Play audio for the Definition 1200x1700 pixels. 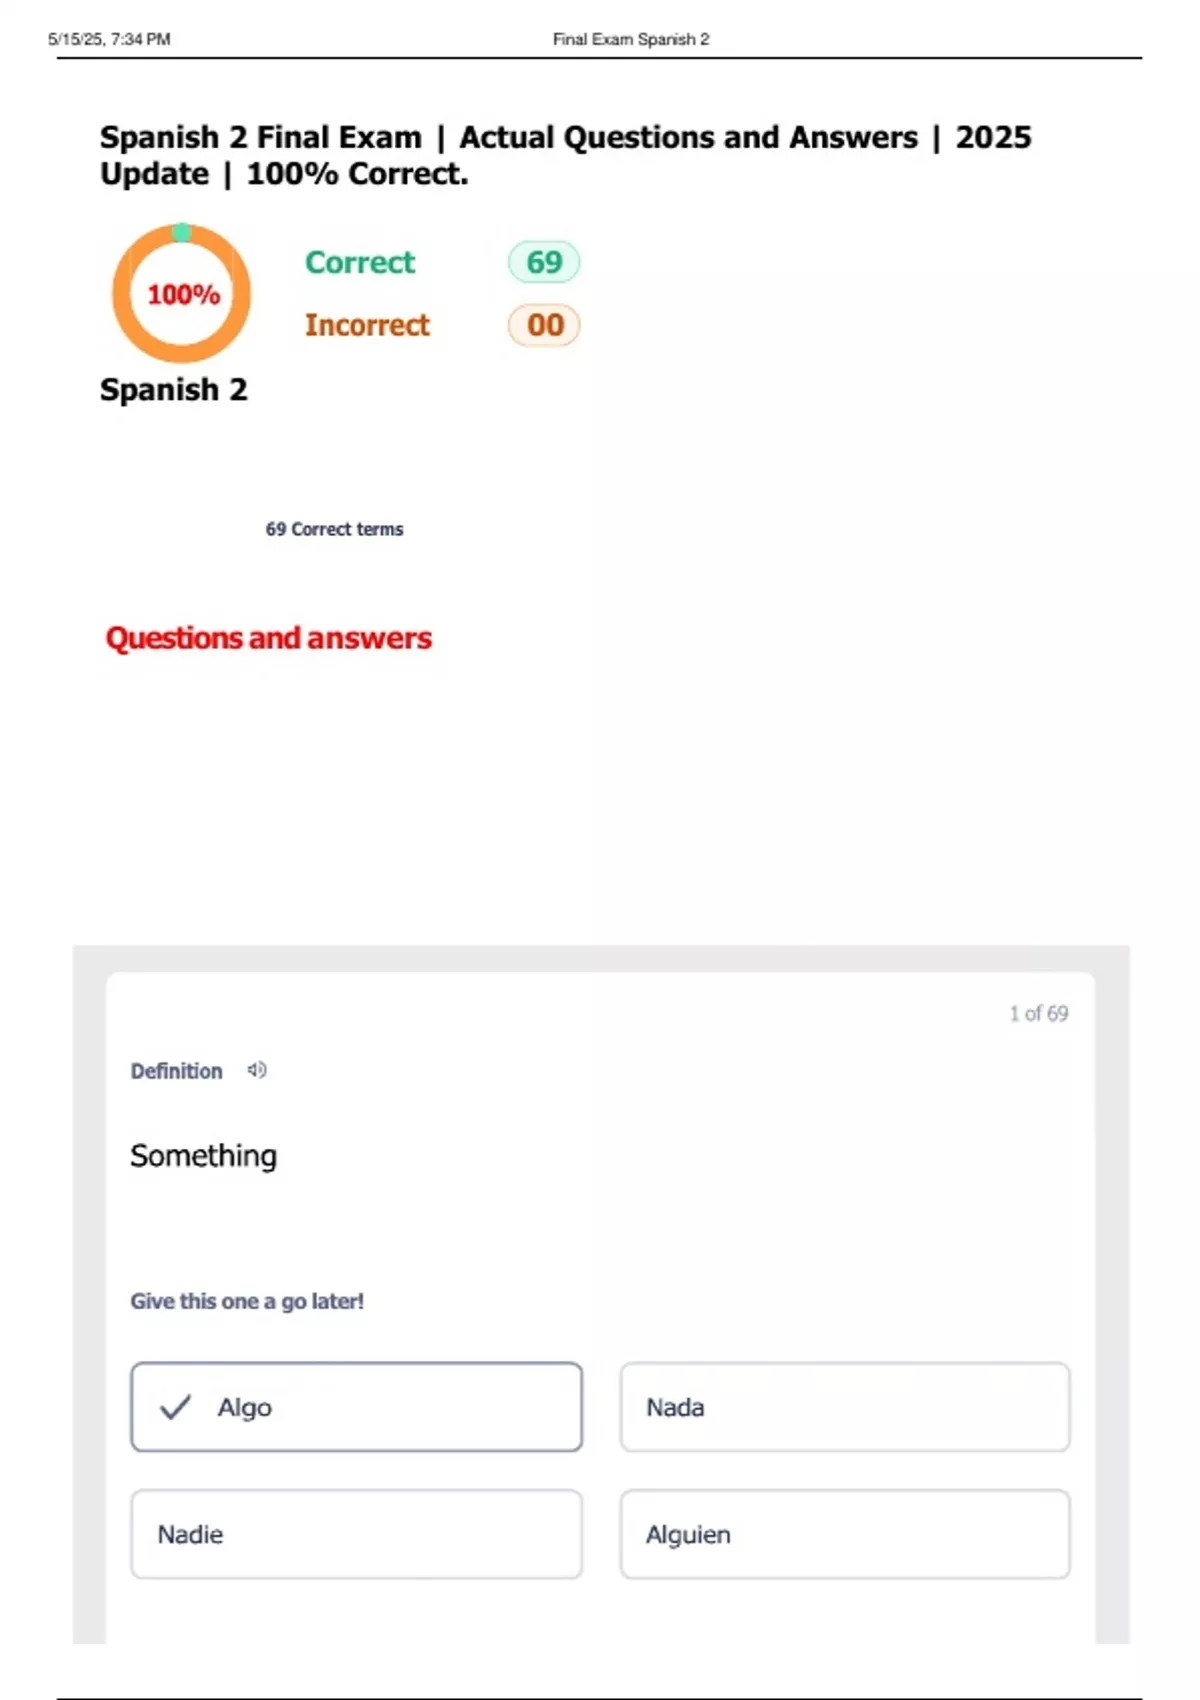(x=257, y=1070)
